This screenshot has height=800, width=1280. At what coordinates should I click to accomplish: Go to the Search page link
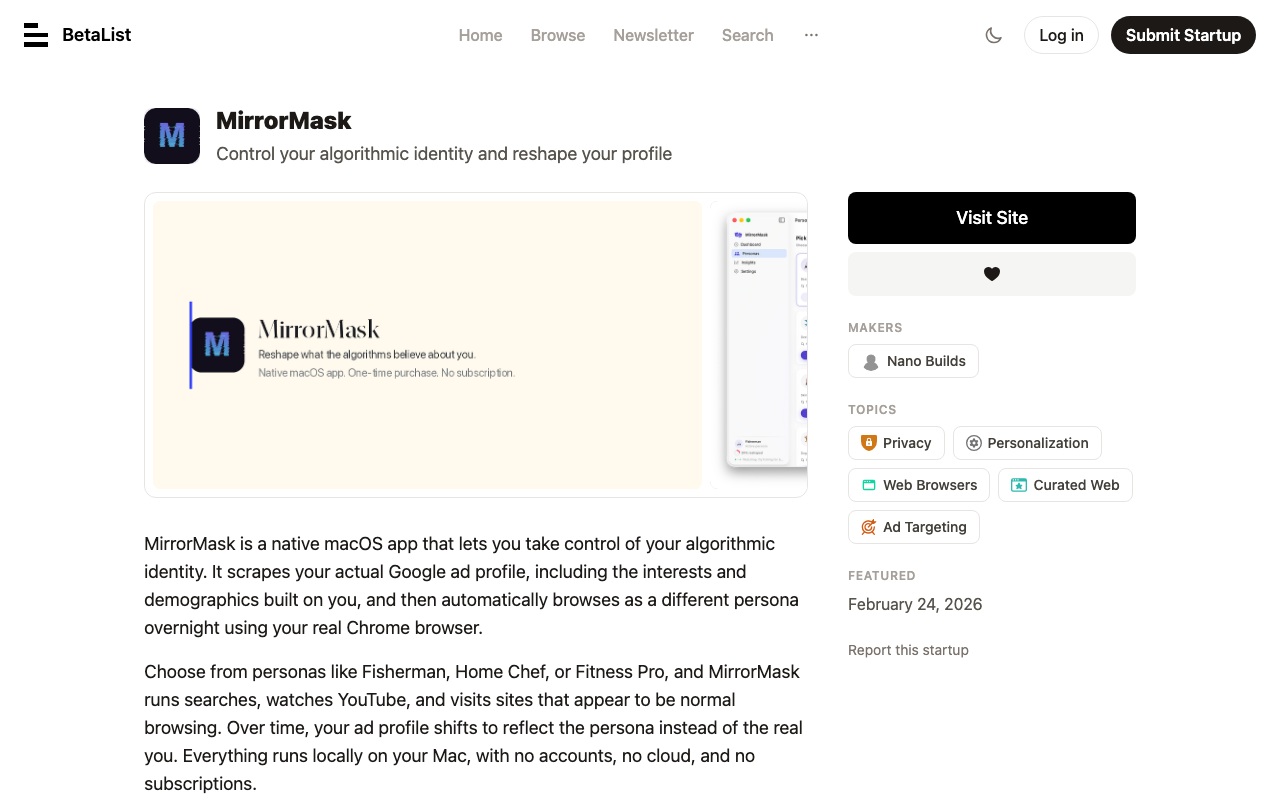click(x=748, y=35)
